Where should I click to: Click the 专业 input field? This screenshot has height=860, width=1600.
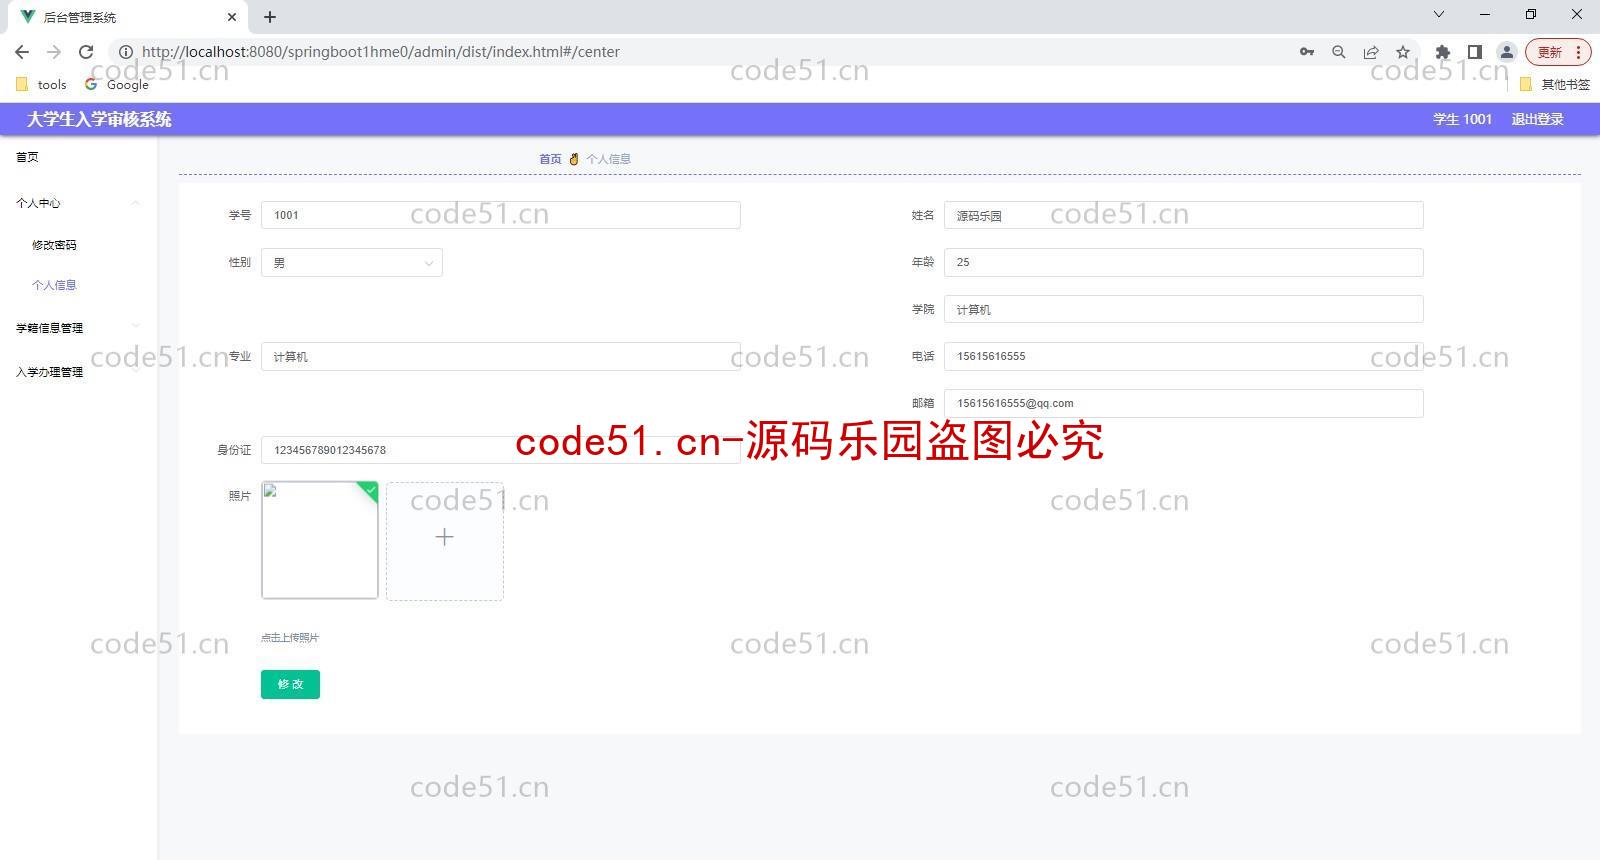500,356
